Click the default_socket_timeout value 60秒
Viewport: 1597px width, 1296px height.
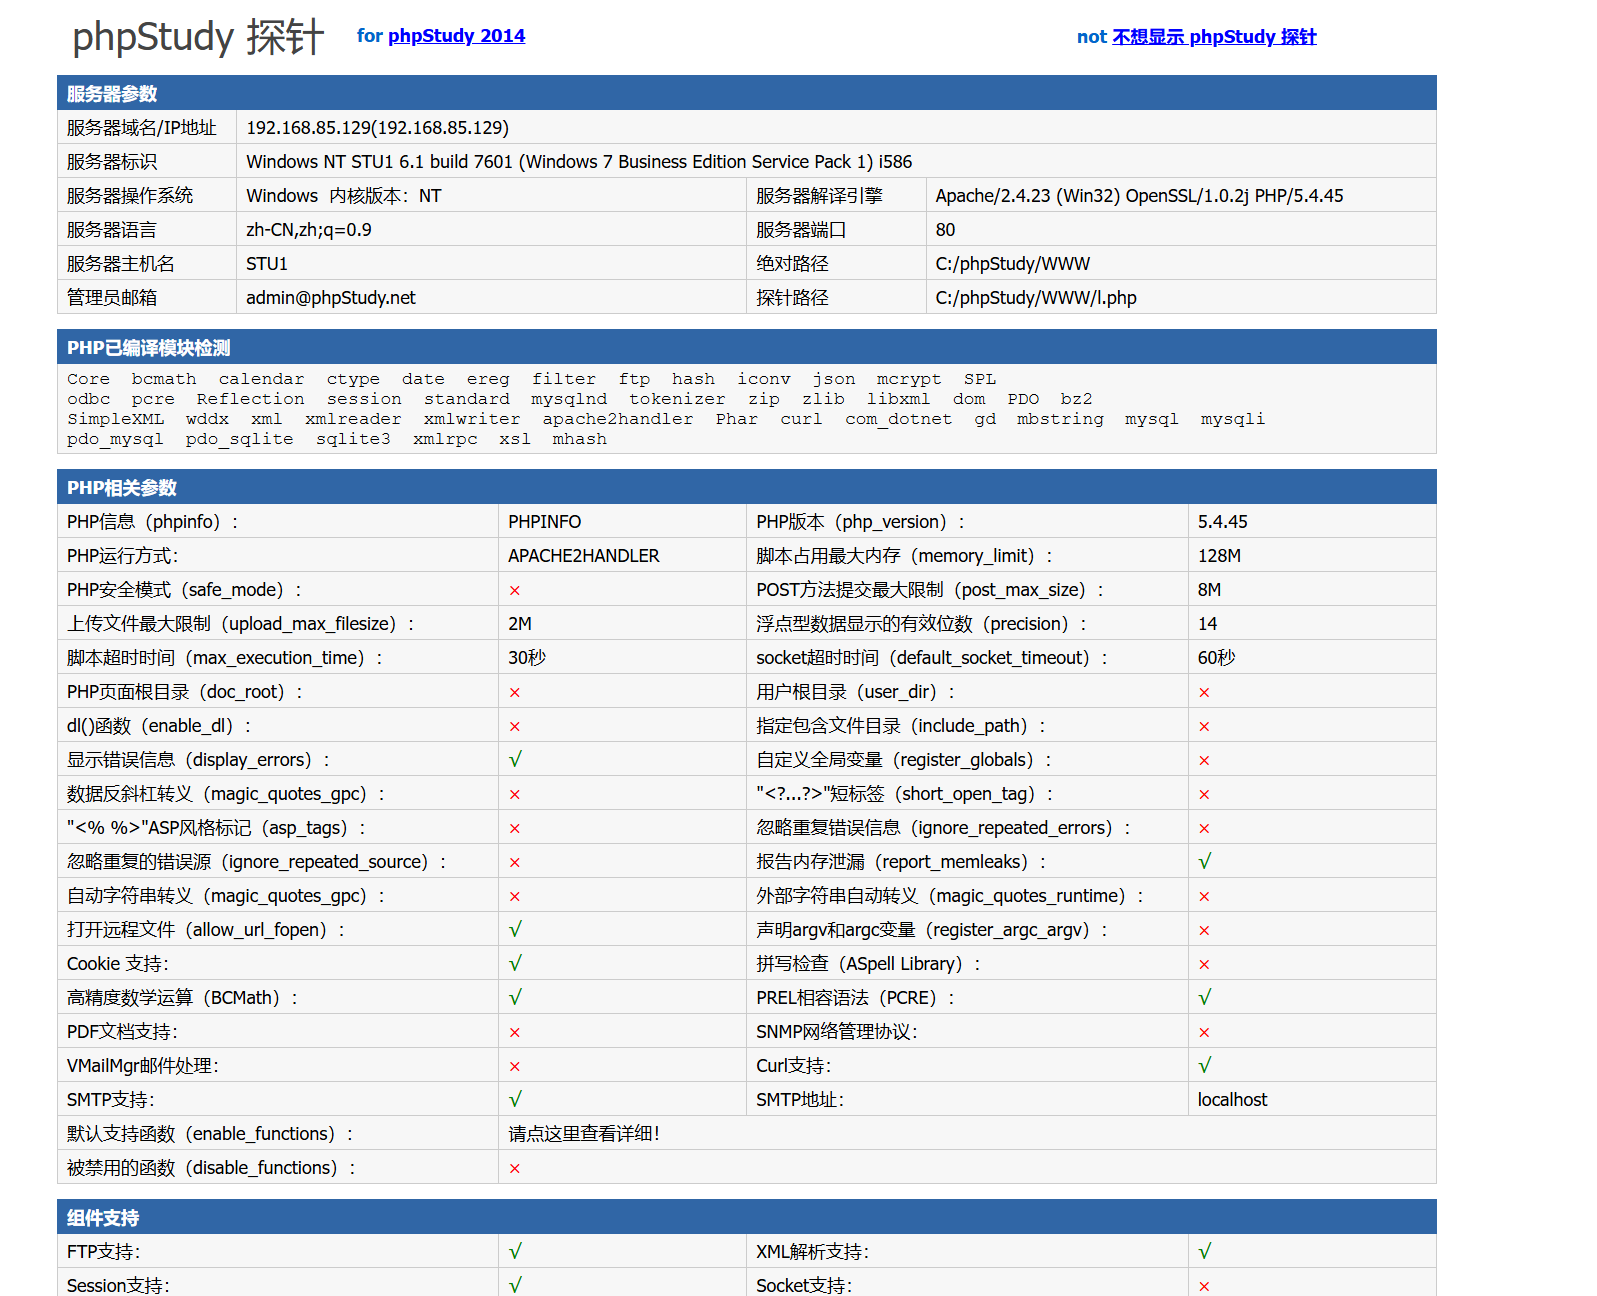(x=1217, y=658)
